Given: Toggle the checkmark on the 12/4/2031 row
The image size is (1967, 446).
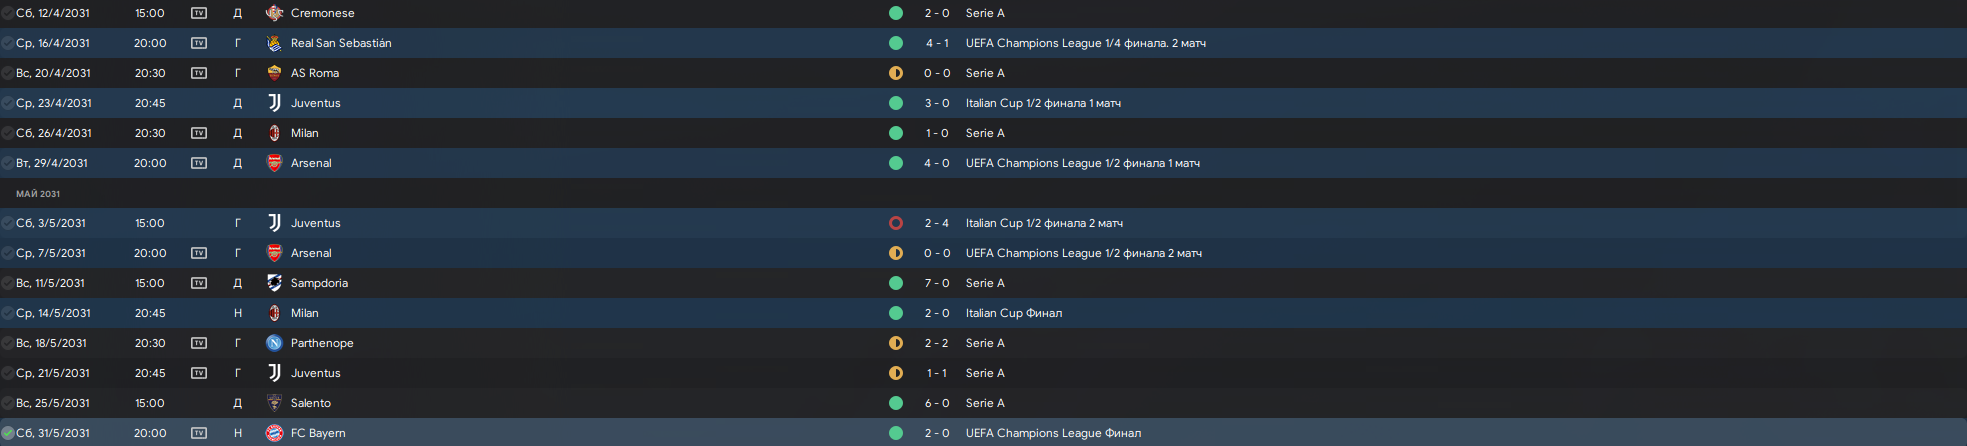Looking at the screenshot, I should (x=8, y=13).
